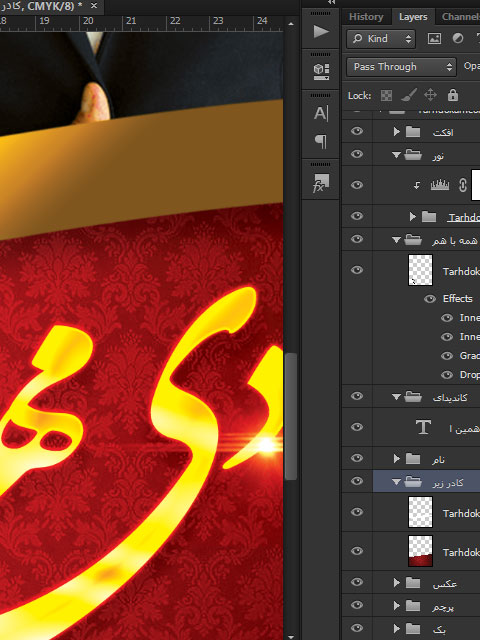Click the red-bottomed Tarhdok layer thumbnail
The image size is (480, 640).
tap(420, 551)
